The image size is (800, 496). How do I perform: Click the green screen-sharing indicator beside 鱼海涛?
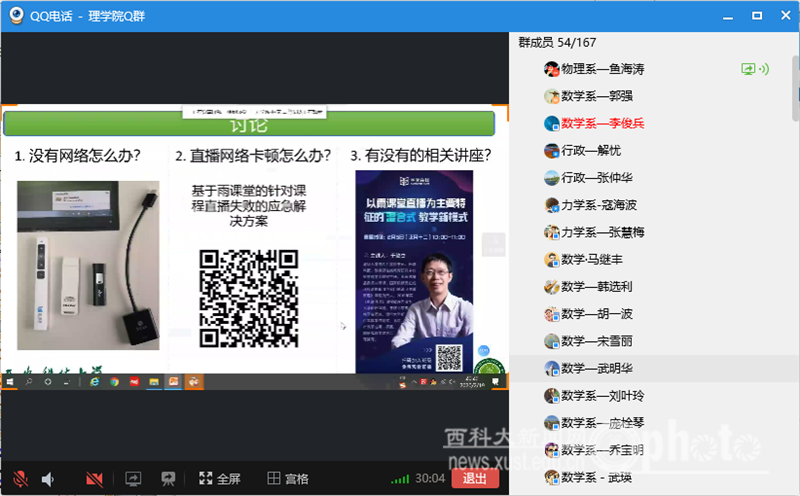coord(748,69)
